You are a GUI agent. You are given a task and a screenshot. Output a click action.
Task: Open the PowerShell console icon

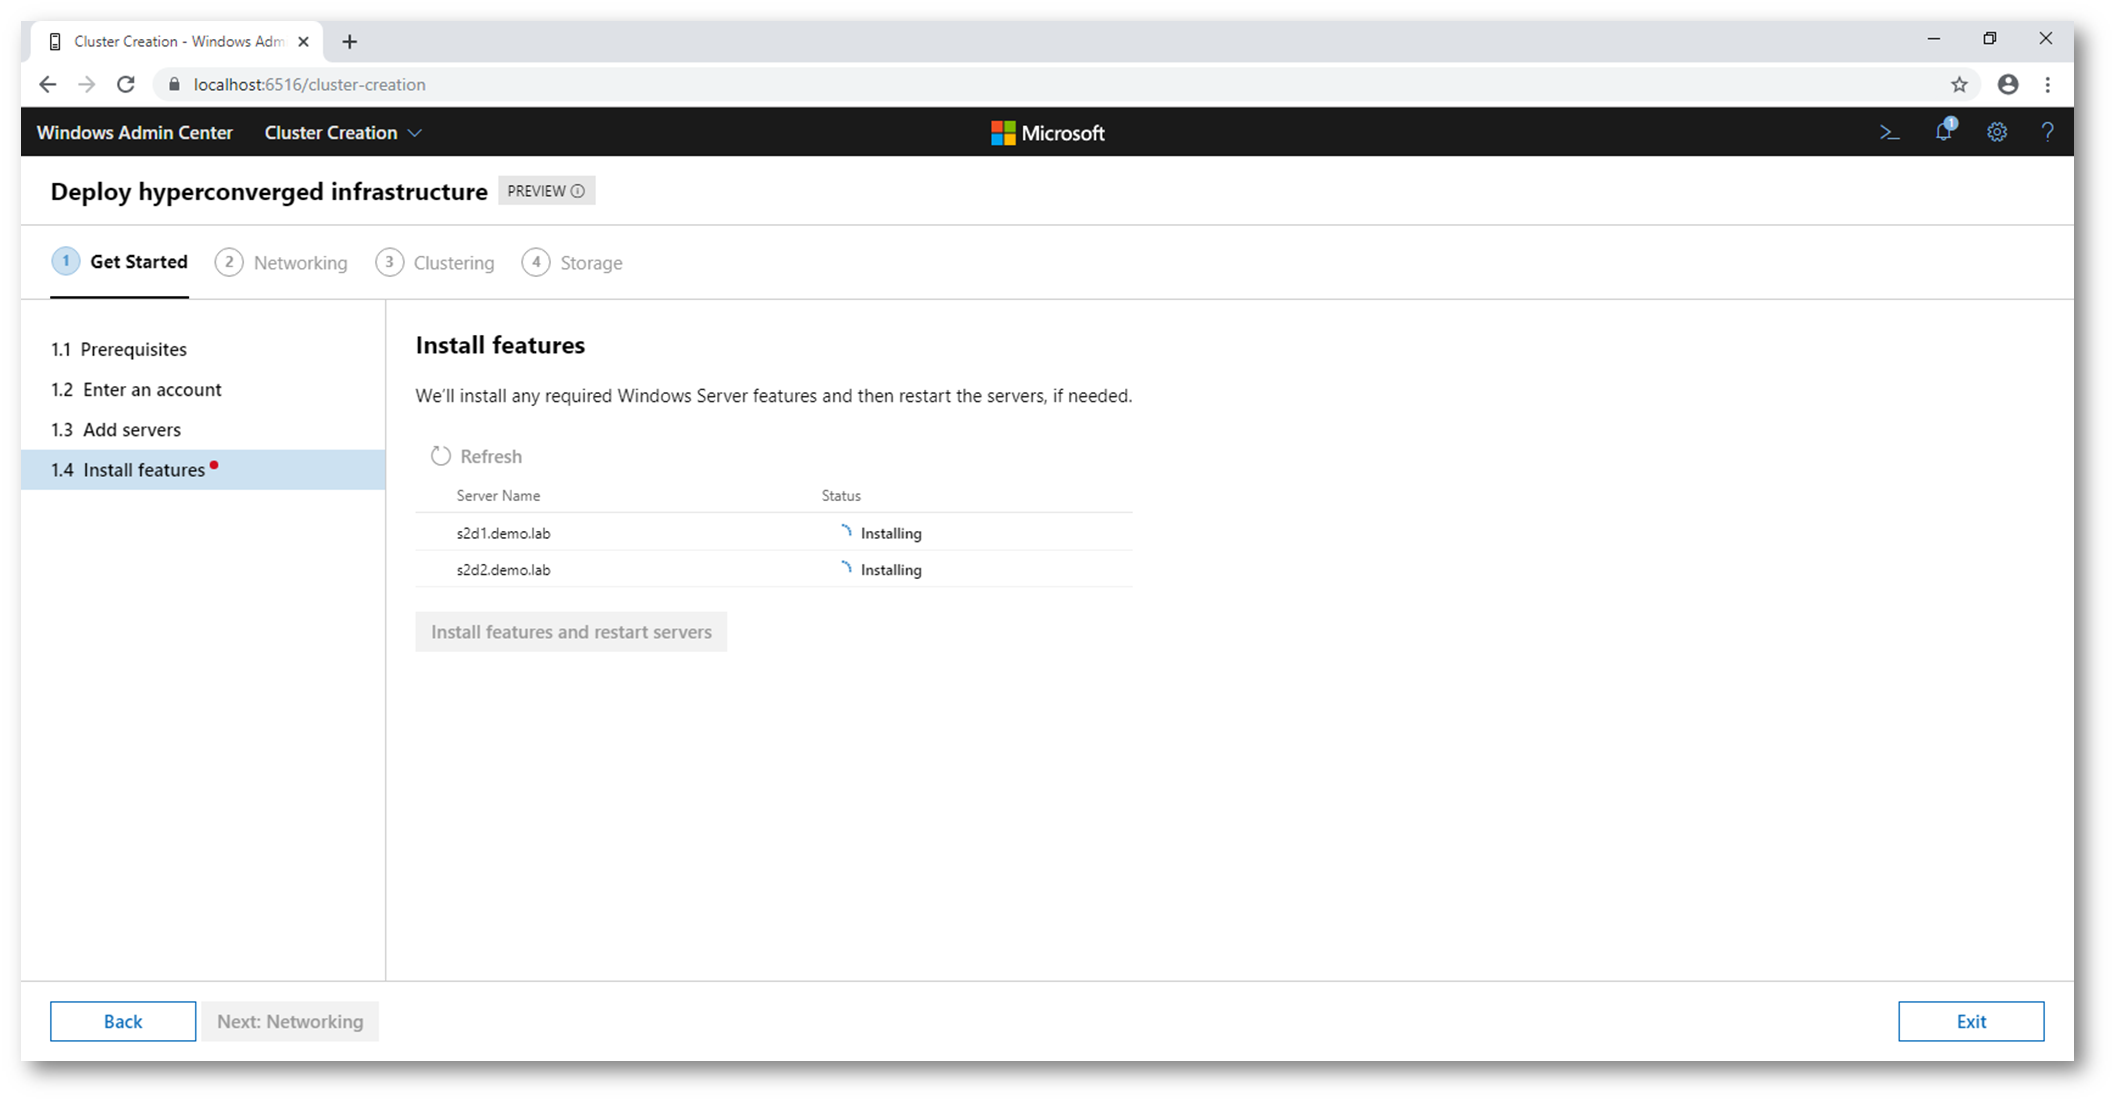(1889, 132)
